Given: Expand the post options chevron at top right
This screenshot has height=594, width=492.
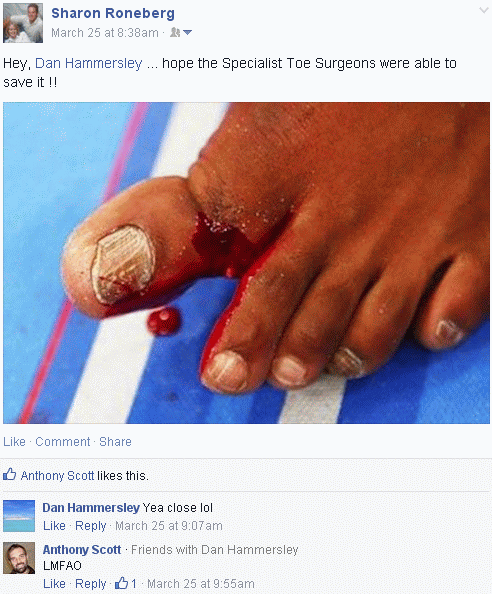Looking at the screenshot, I should point(484,10).
